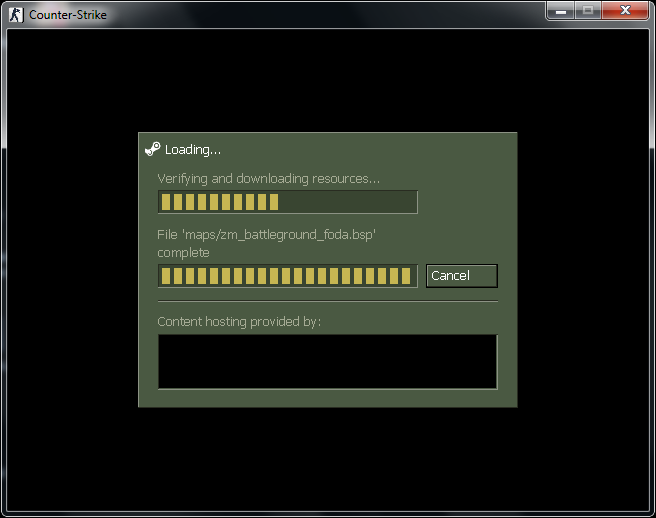The width and height of the screenshot is (656, 518).
Task: Click the Counter-Strike icon in title bar
Action: coord(16,15)
